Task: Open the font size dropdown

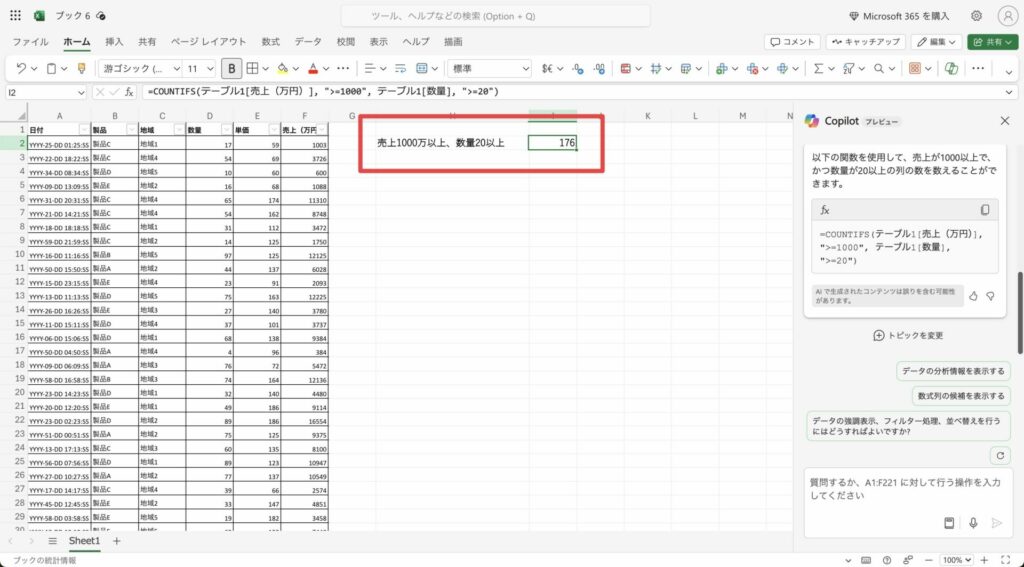Action: [199, 69]
